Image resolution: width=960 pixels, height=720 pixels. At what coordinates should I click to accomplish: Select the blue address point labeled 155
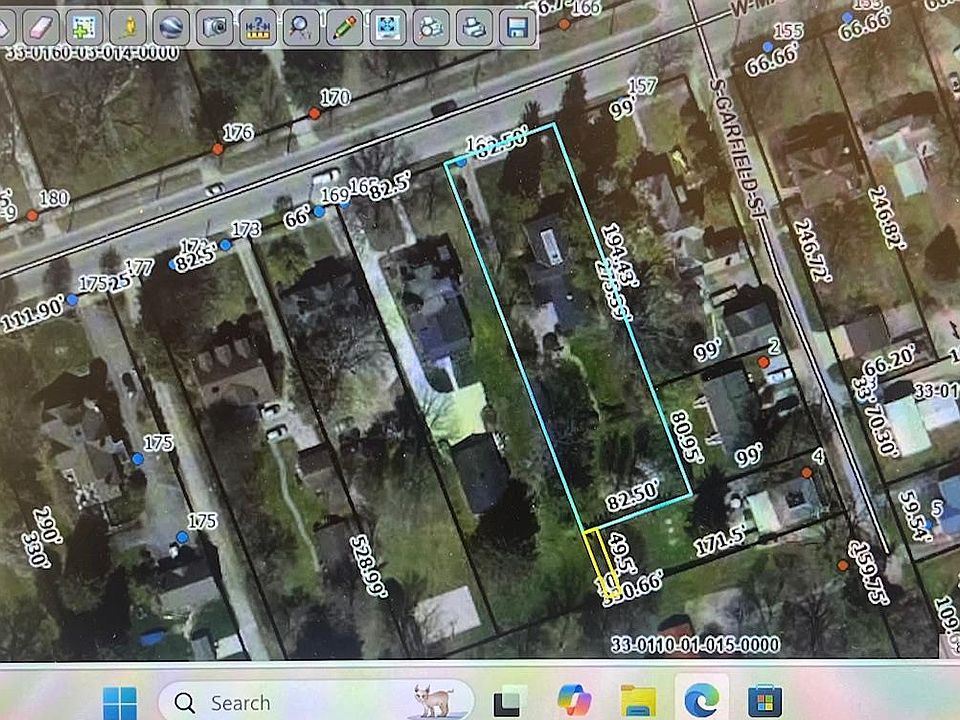(767, 47)
